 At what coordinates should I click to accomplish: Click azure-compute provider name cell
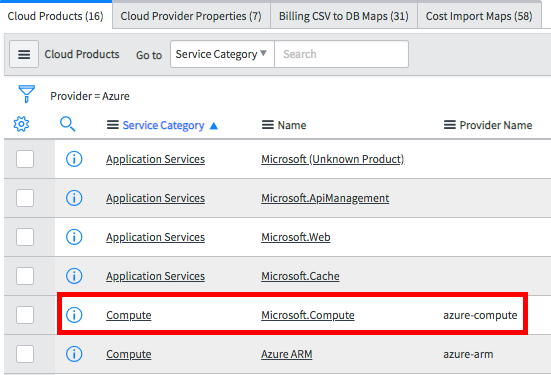coord(480,315)
